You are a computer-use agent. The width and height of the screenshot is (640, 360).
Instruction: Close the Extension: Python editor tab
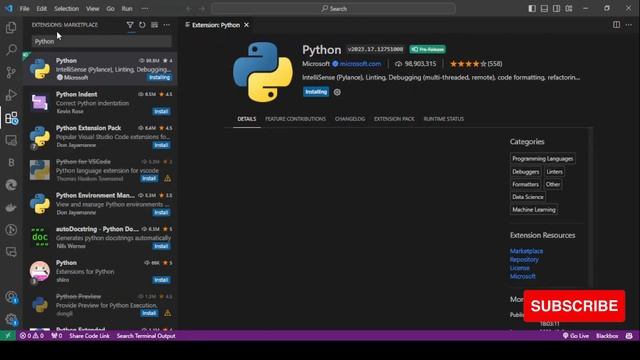tap(247, 25)
